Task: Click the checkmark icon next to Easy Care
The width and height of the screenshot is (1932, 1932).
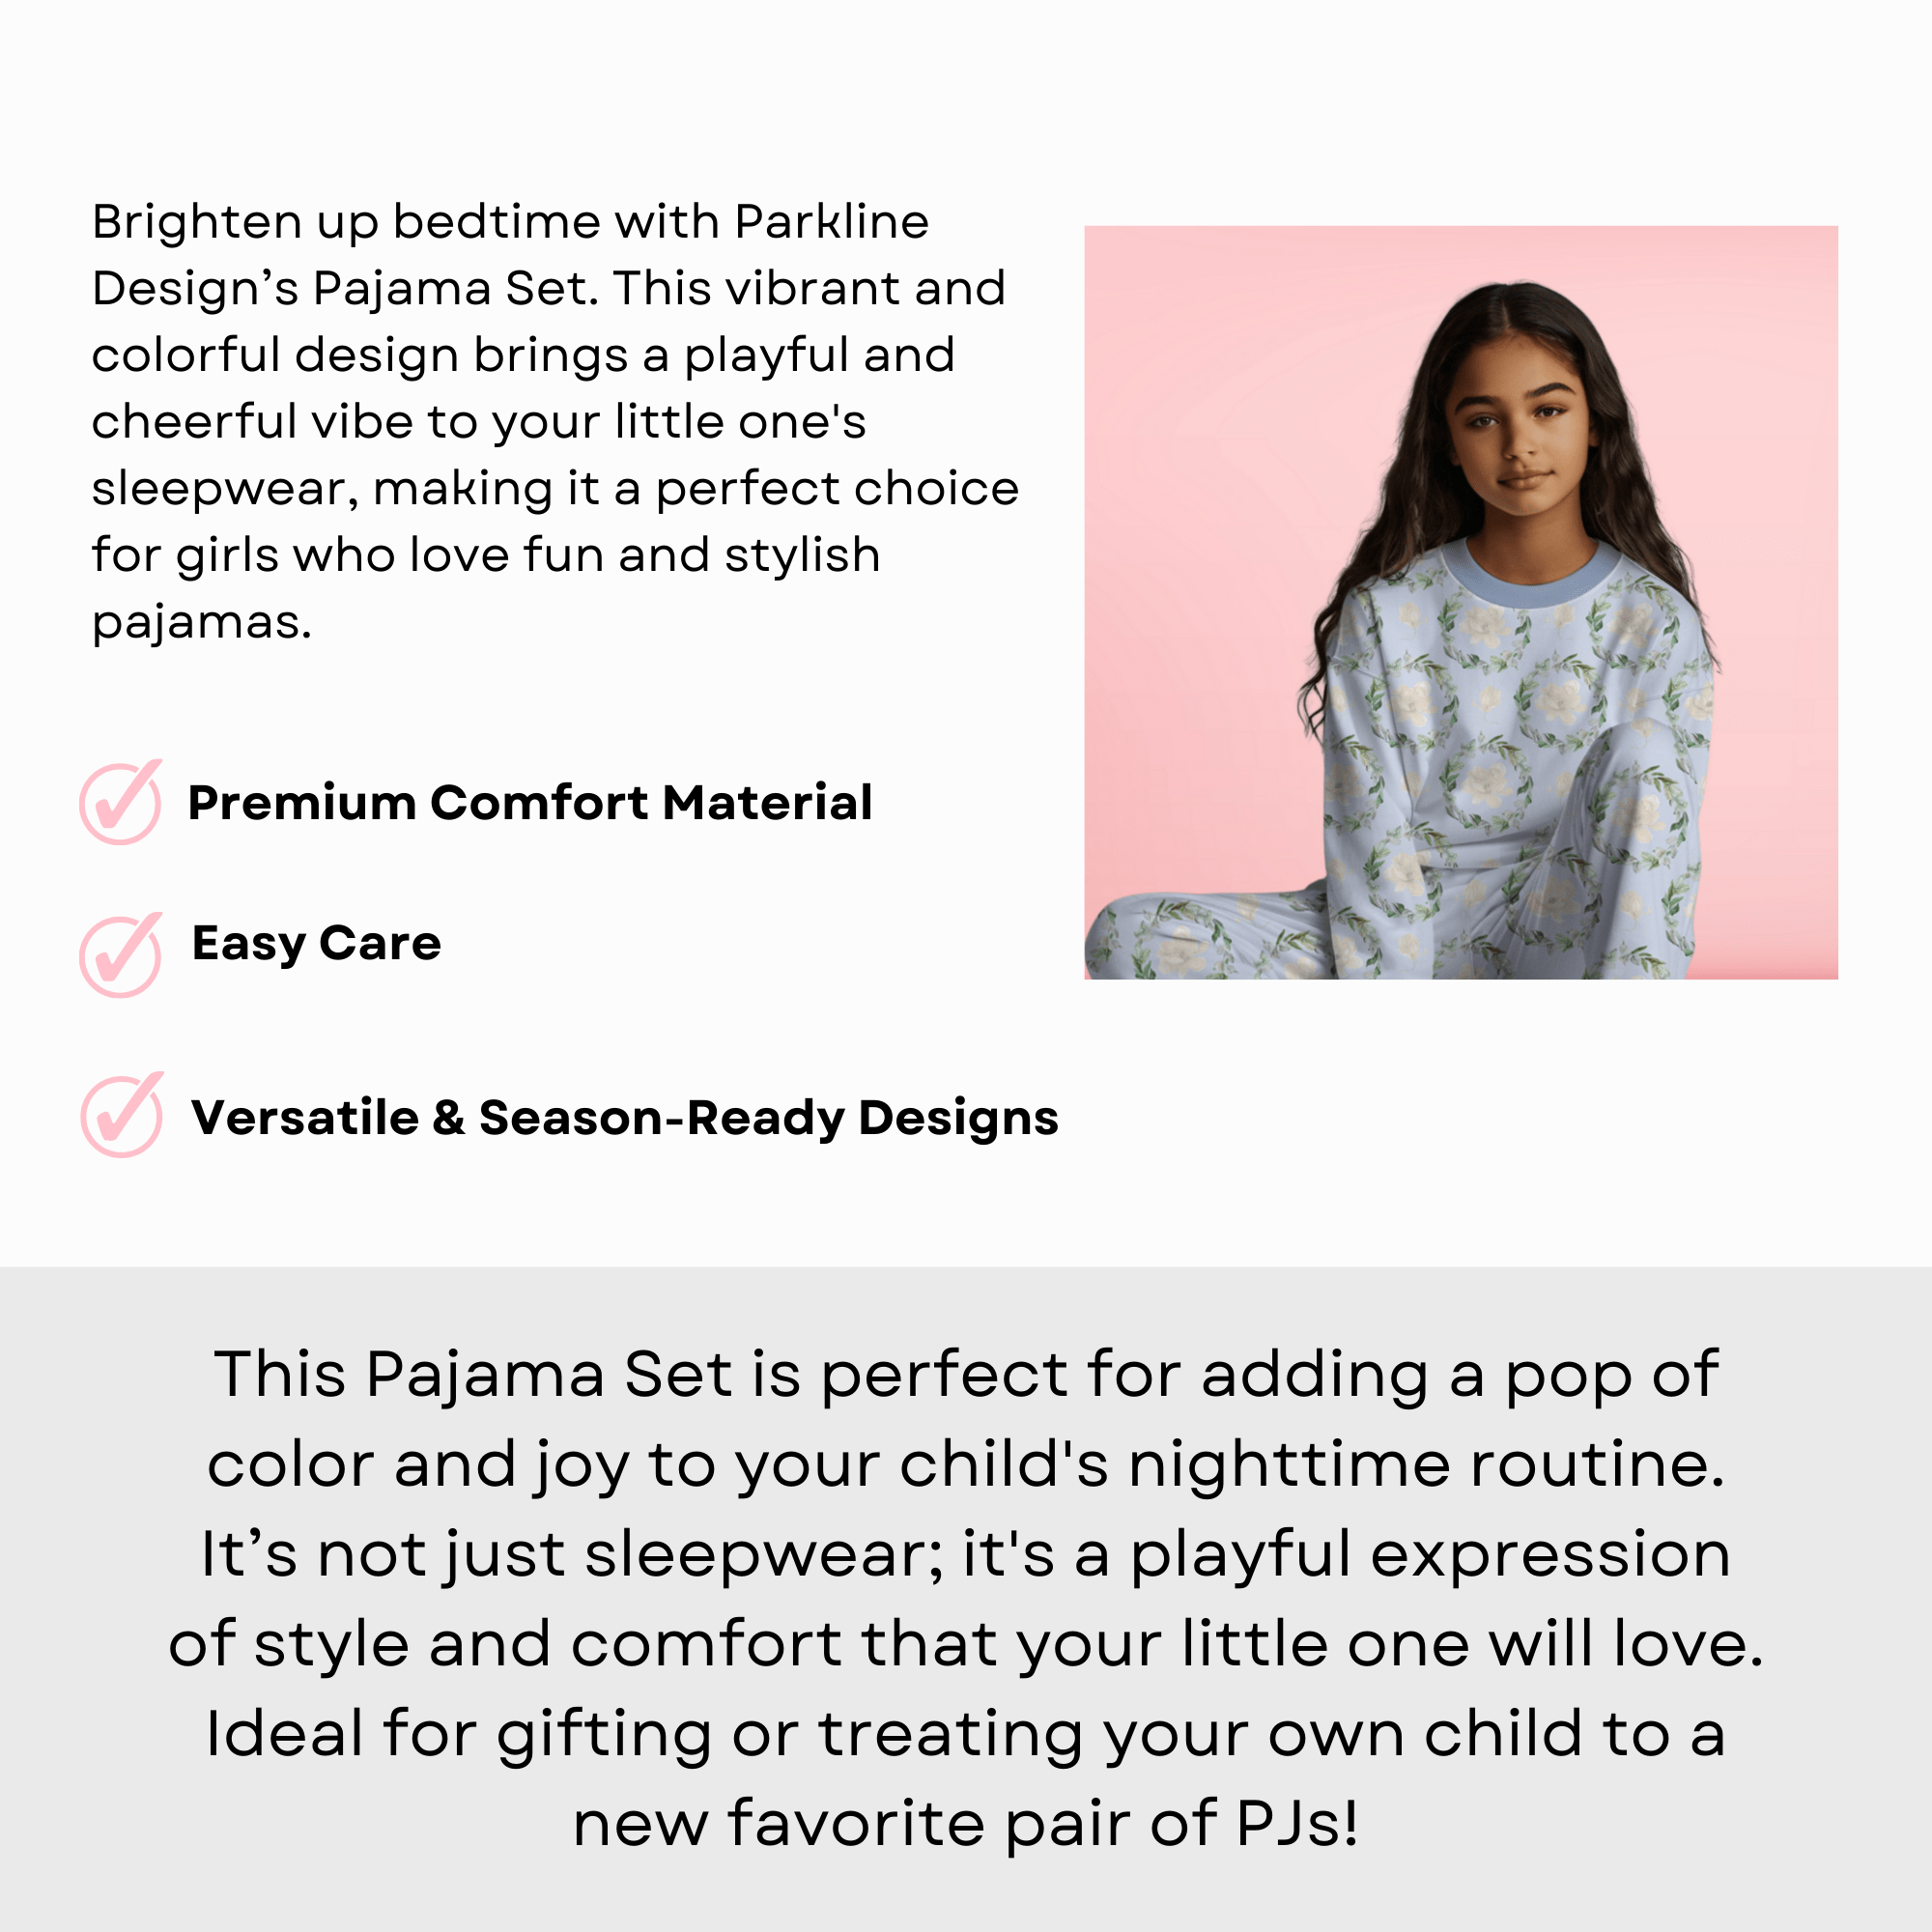Action: click(121, 955)
